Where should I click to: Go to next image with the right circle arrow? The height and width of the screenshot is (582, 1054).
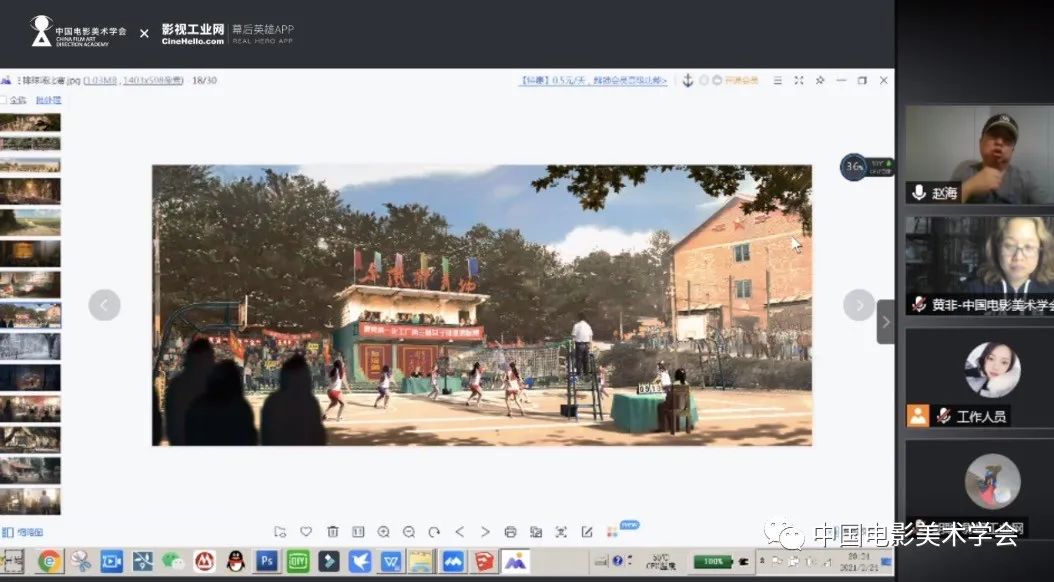click(x=859, y=305)
